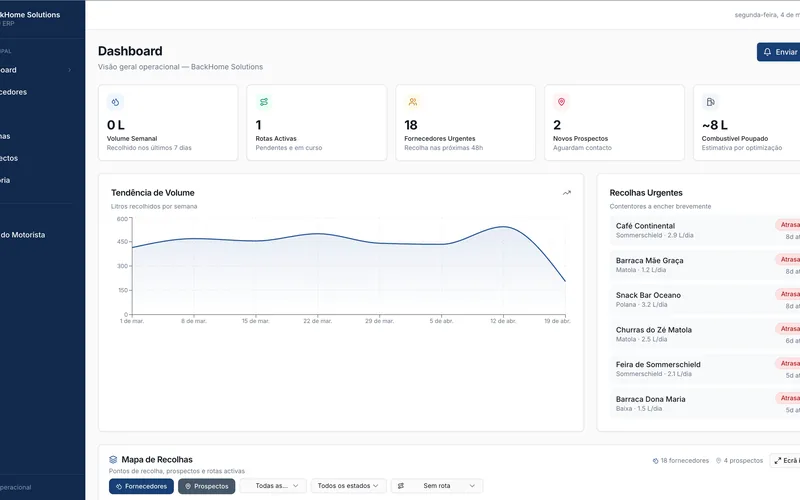Click the pin icon beside 4 prospectos

(x=718, y=461)
